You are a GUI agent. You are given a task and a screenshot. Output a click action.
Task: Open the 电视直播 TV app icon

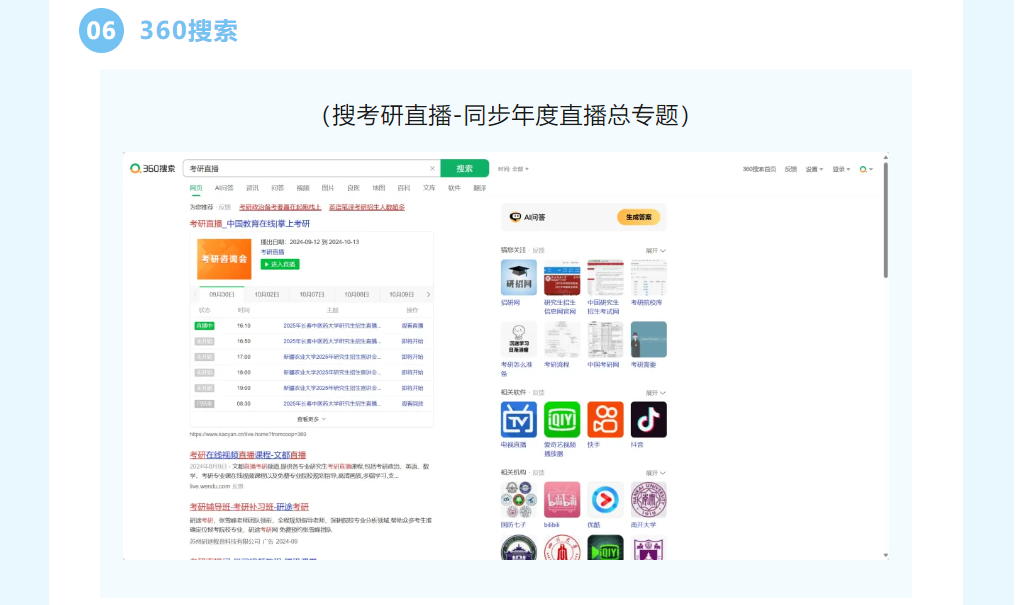pos(518,420)
